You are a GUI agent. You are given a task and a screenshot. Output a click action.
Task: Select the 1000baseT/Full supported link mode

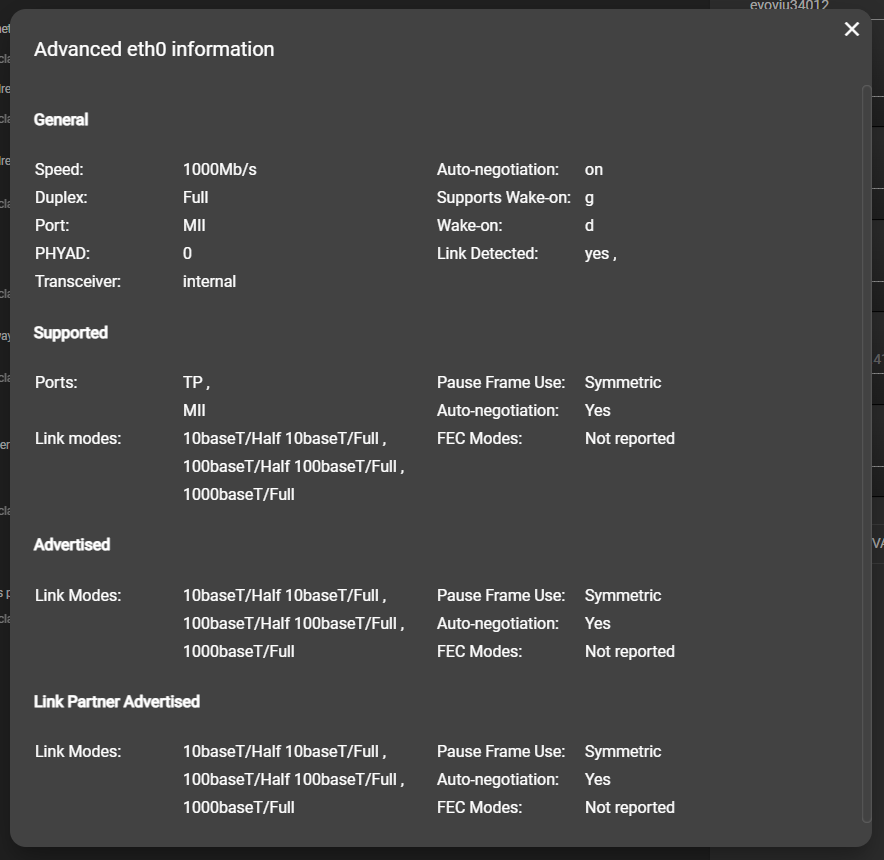[238, 494]
